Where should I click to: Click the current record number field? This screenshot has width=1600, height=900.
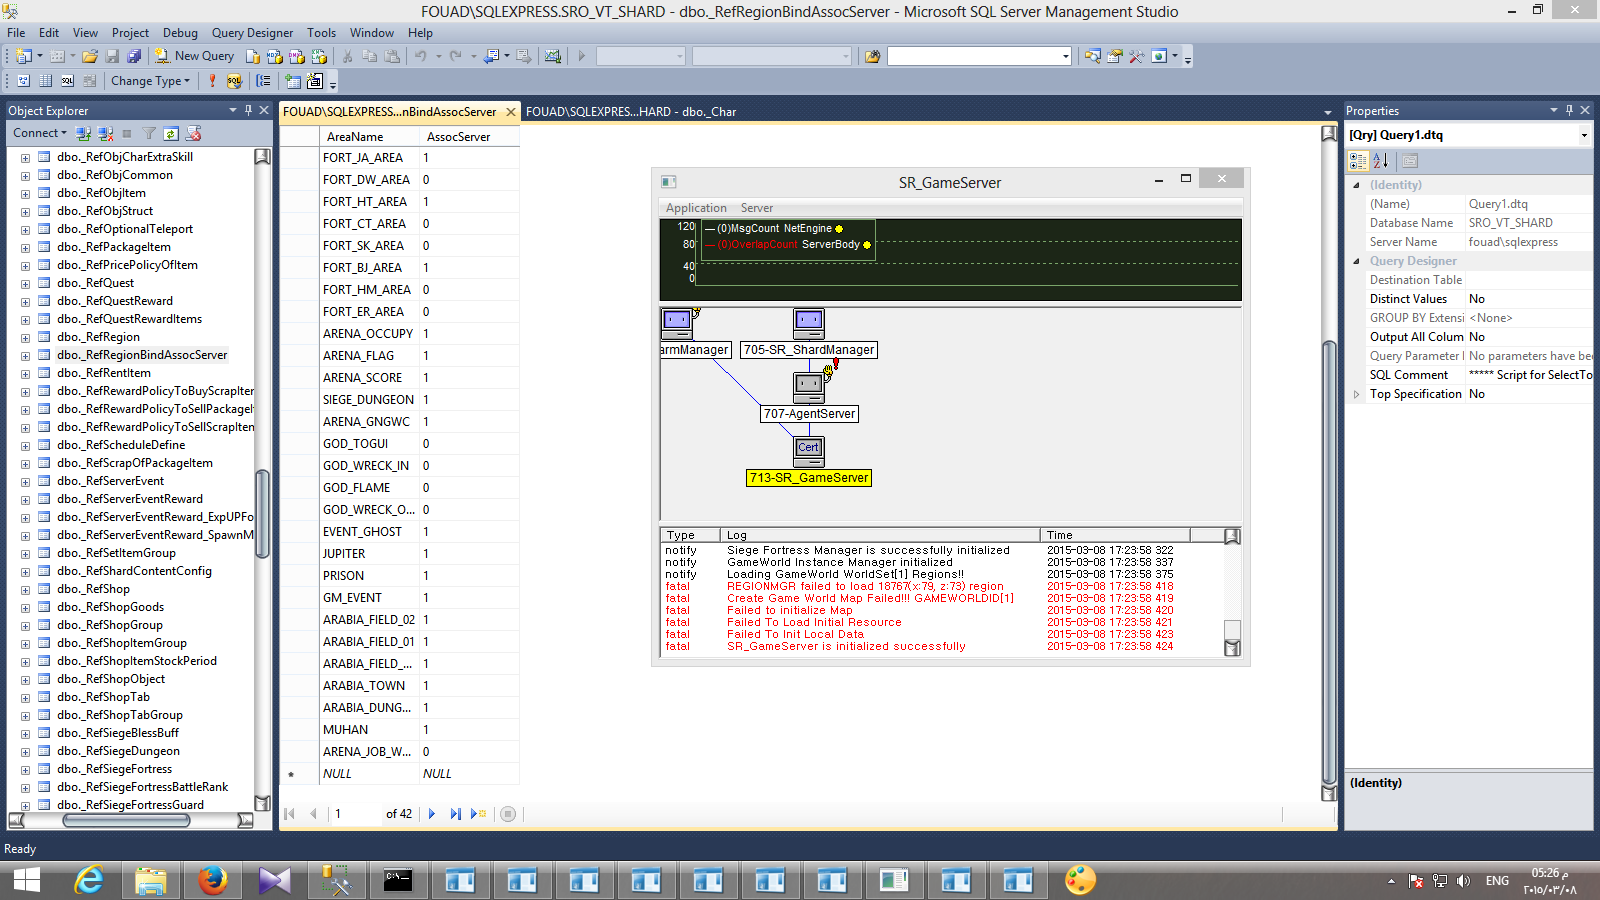[x=354, y=814]
